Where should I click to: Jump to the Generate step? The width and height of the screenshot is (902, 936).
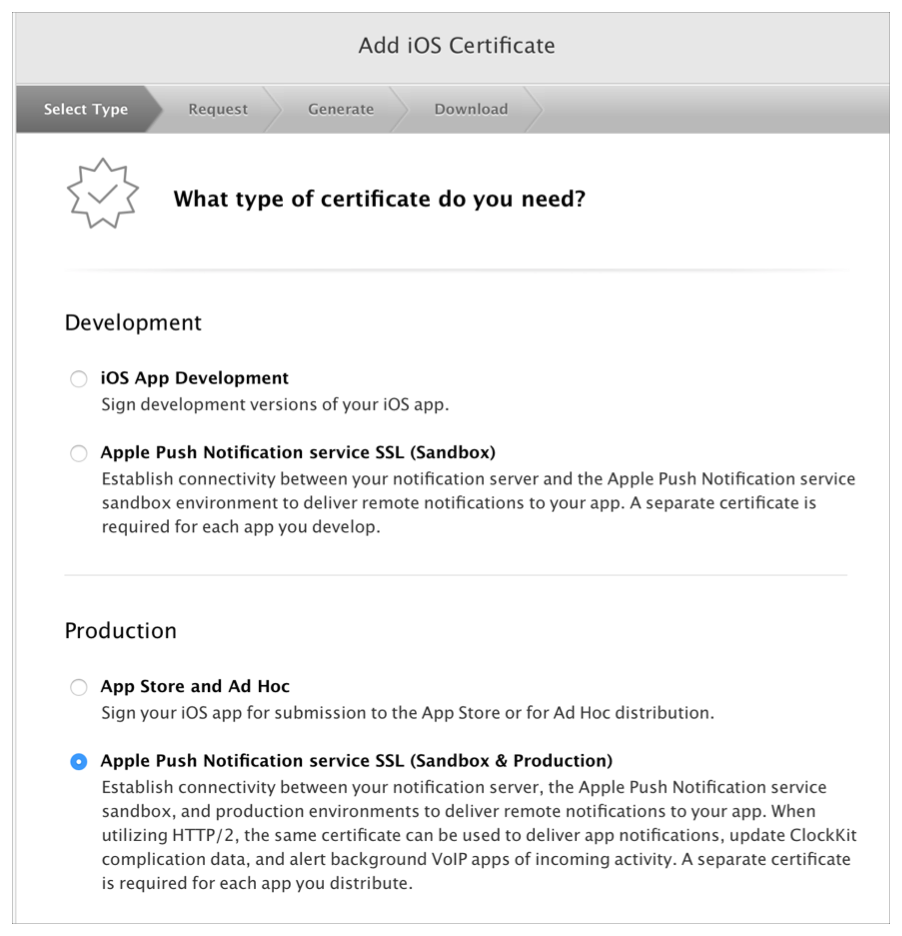coord(341,109)
